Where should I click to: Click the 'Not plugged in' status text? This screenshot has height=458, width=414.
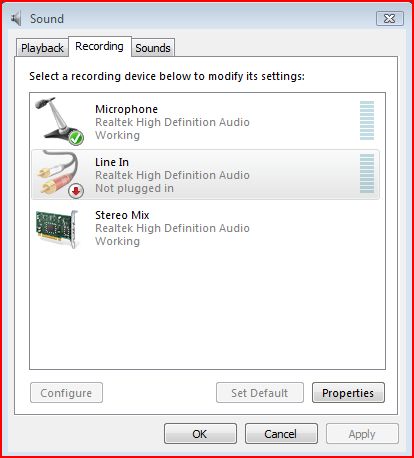click(x=134, y=188)
